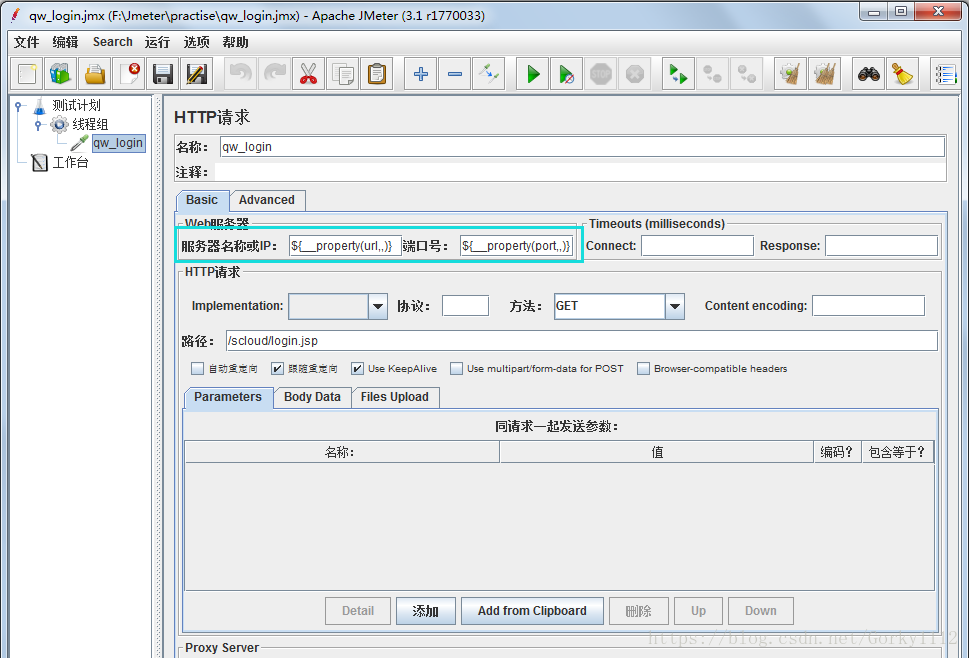Image resolution: width=969 pixels, height=658 pixels.
Task: Save the test plan with floppy icon
Action: [163, 75]
